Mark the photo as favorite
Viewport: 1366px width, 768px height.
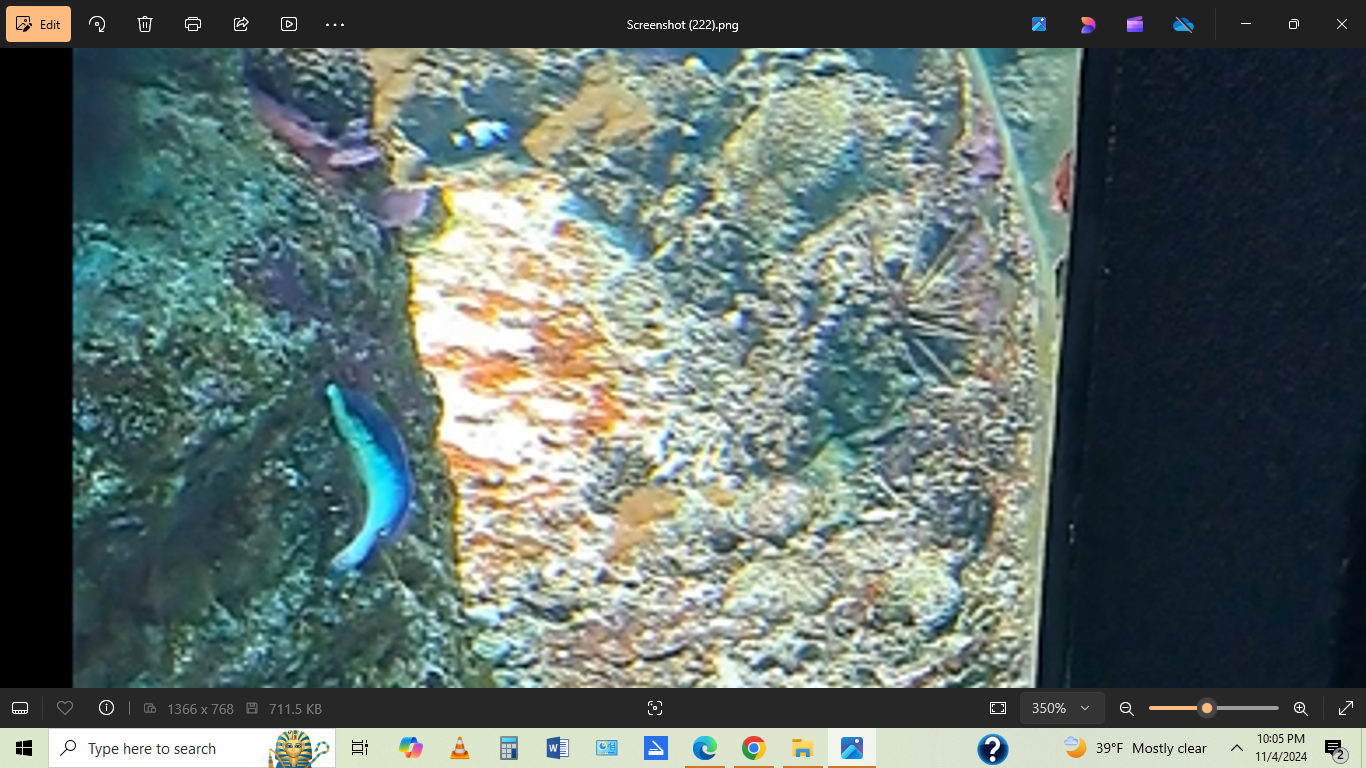point(65,708)
